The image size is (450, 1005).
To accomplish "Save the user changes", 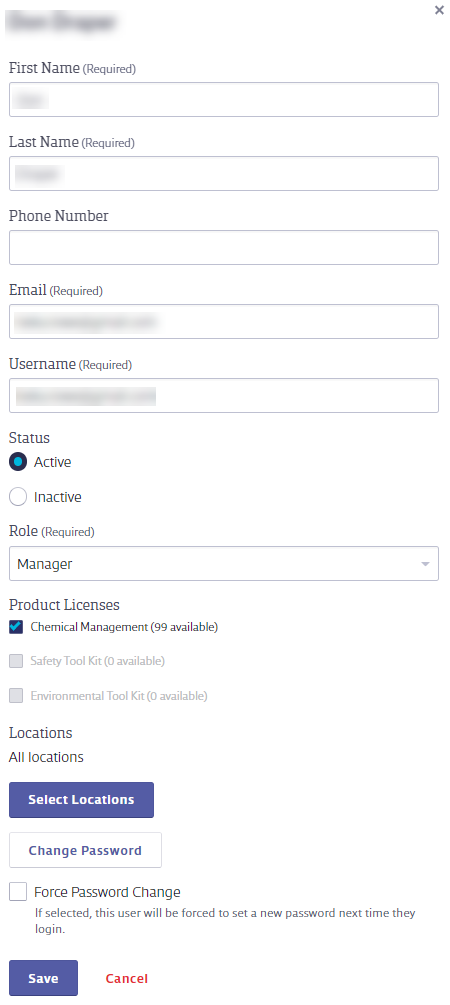I will pyautogui.click(x=44, y=978).
